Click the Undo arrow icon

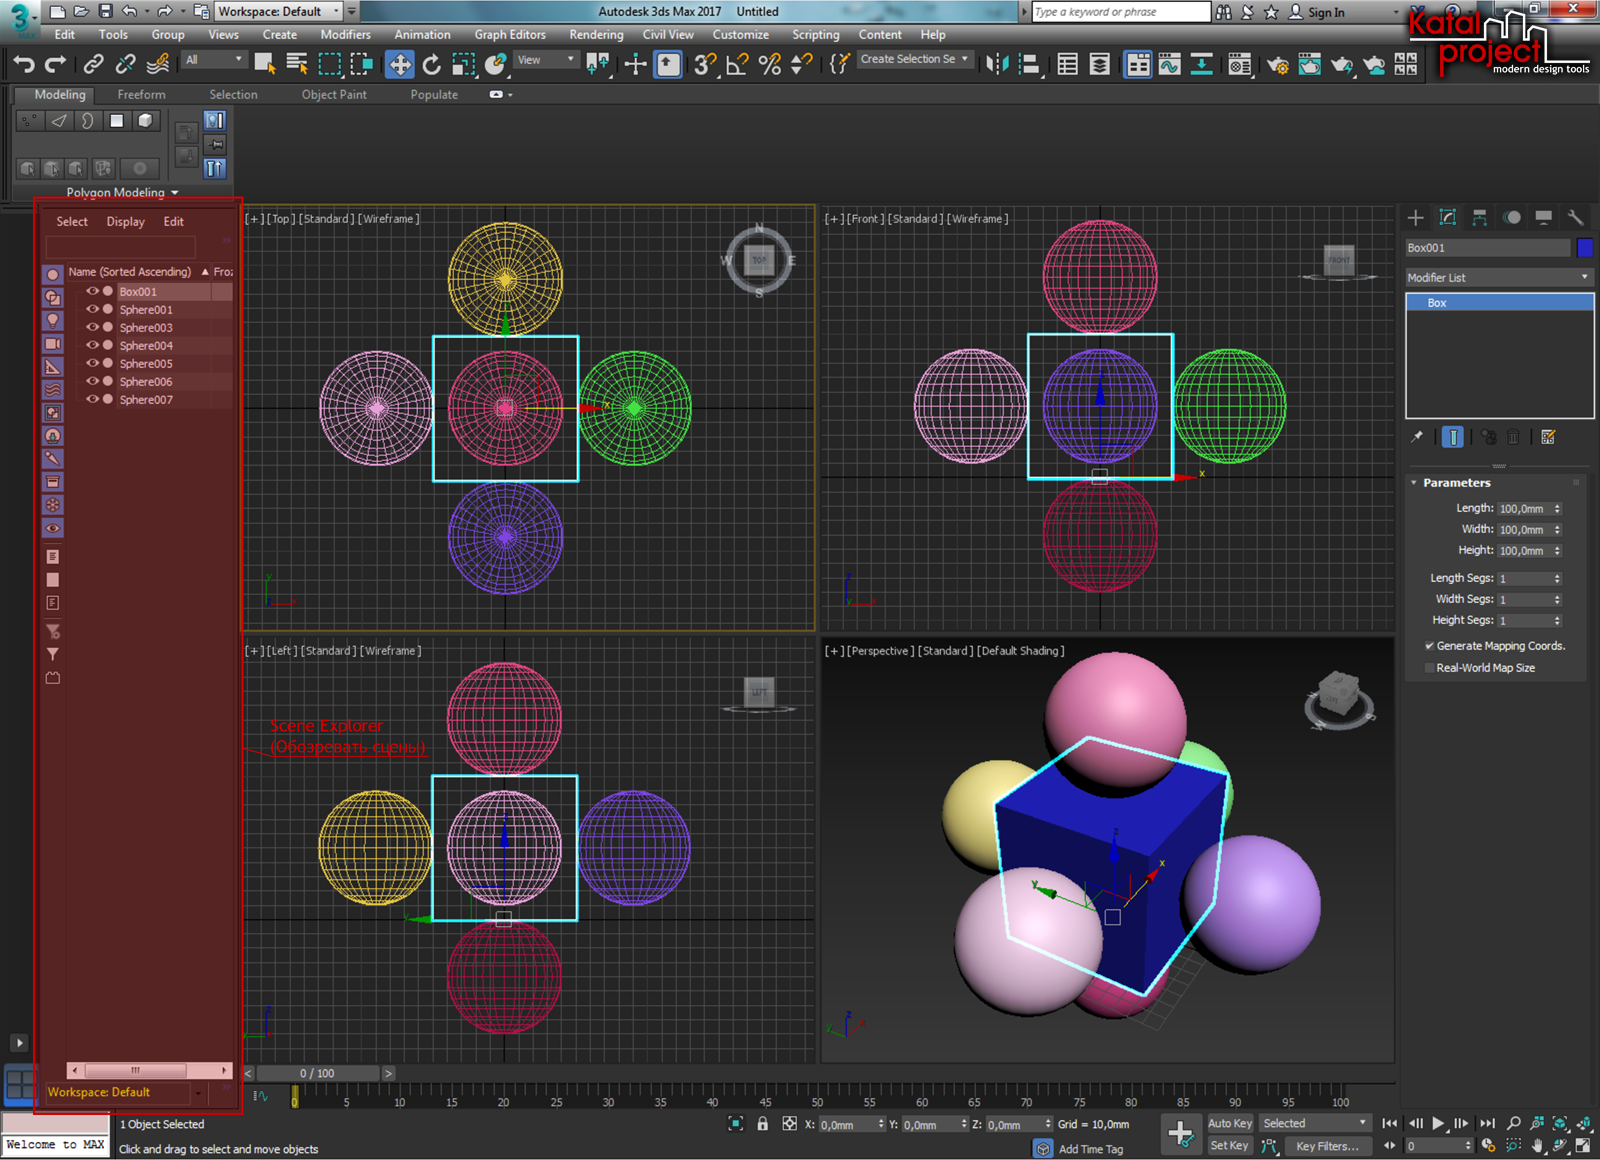[24, 65]
